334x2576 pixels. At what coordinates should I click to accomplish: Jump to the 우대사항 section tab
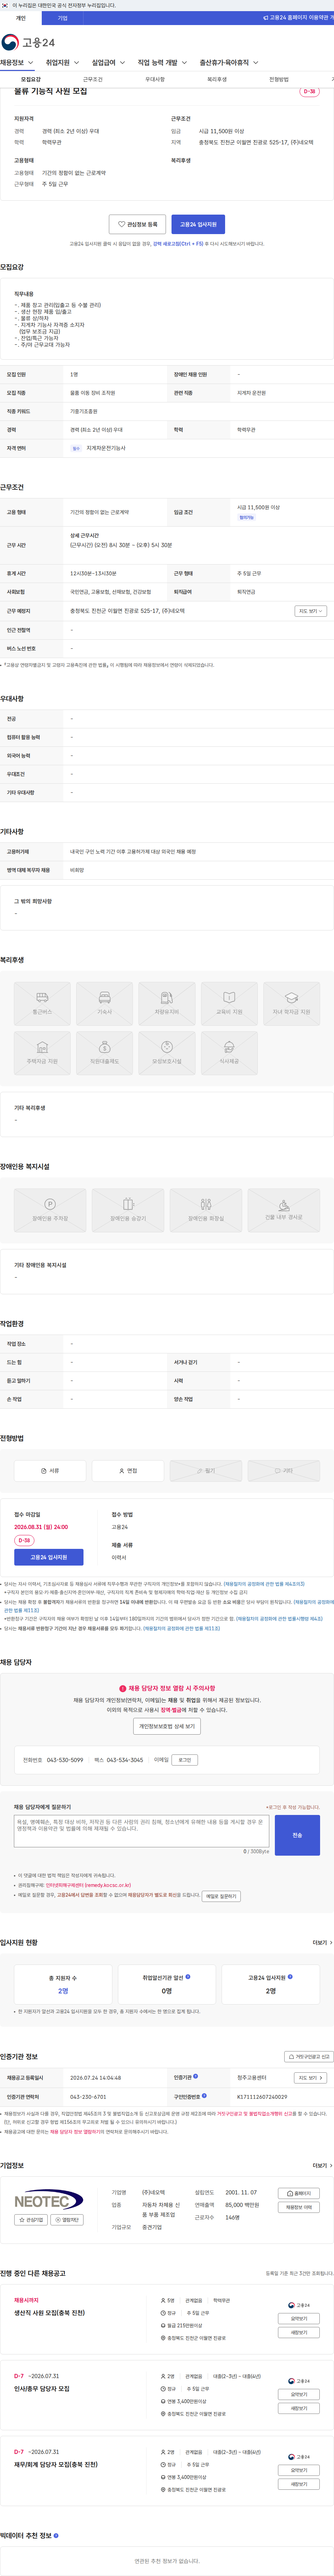tap(155, 79)
